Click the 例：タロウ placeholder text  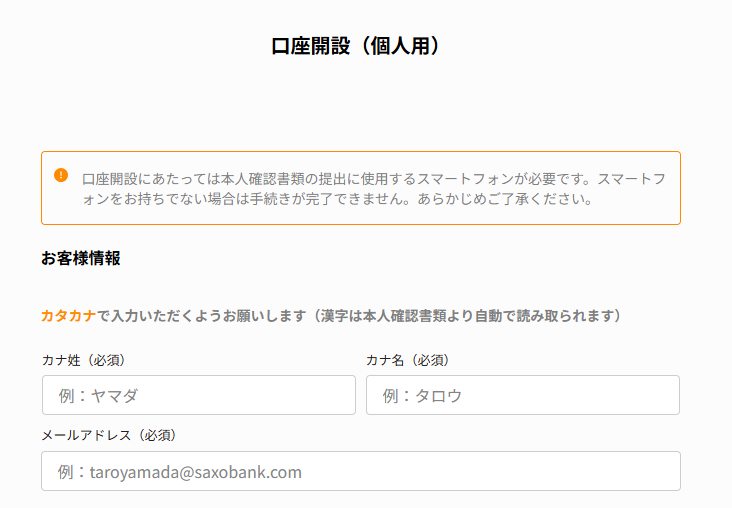click(422, 396)
